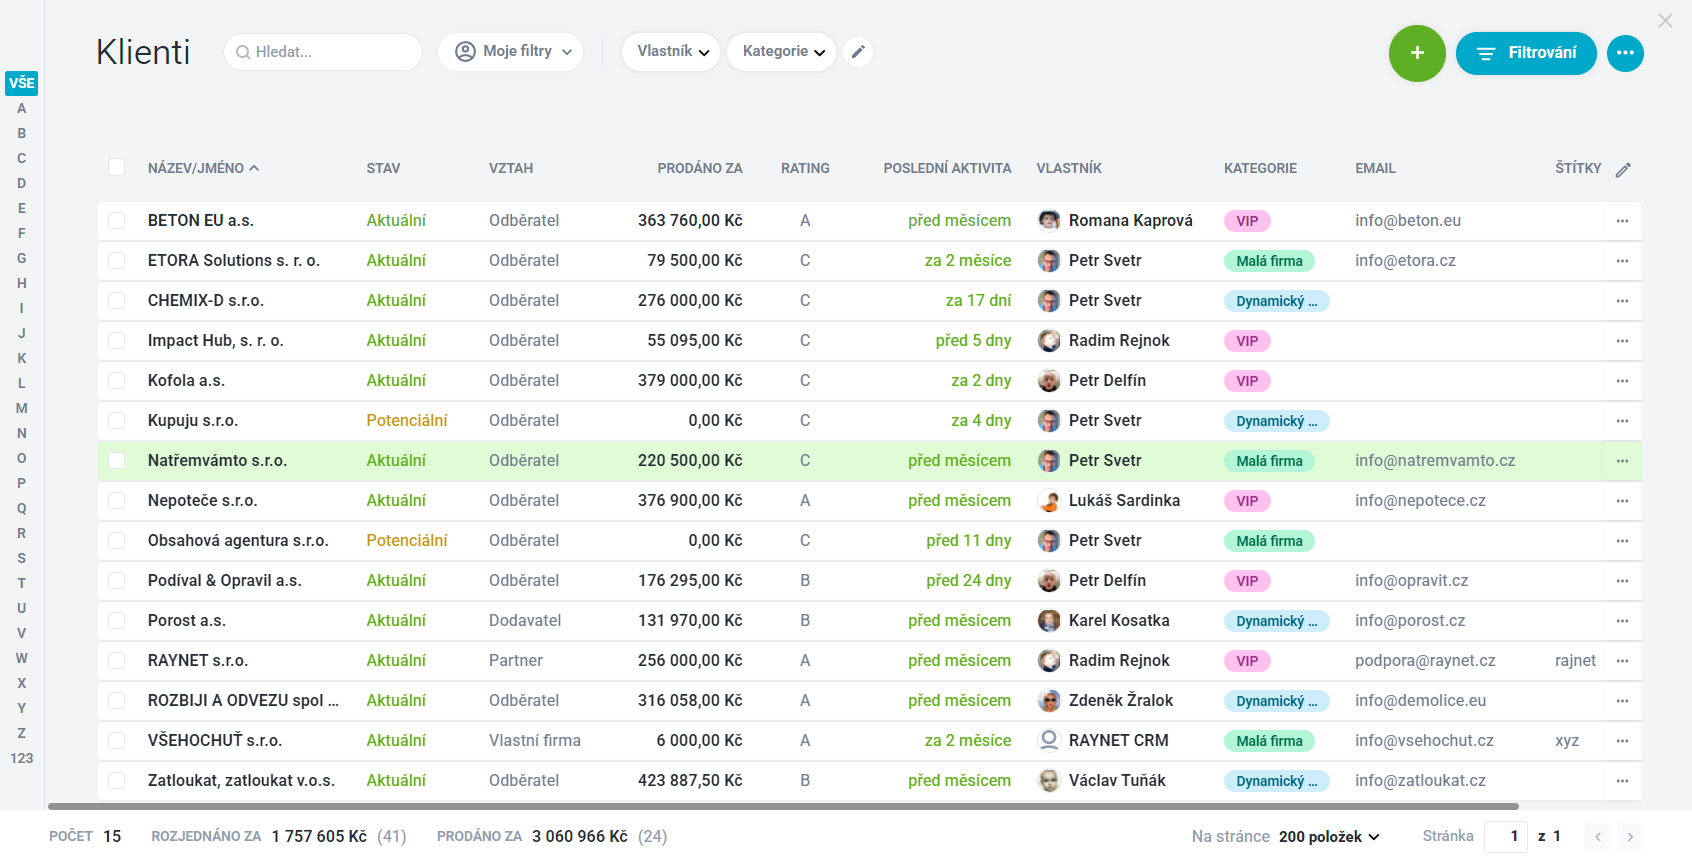The height and width of the screenshot is (858, 1692).
Task: Click the pencil icon next to Kategorie
Action: (858, 52)
